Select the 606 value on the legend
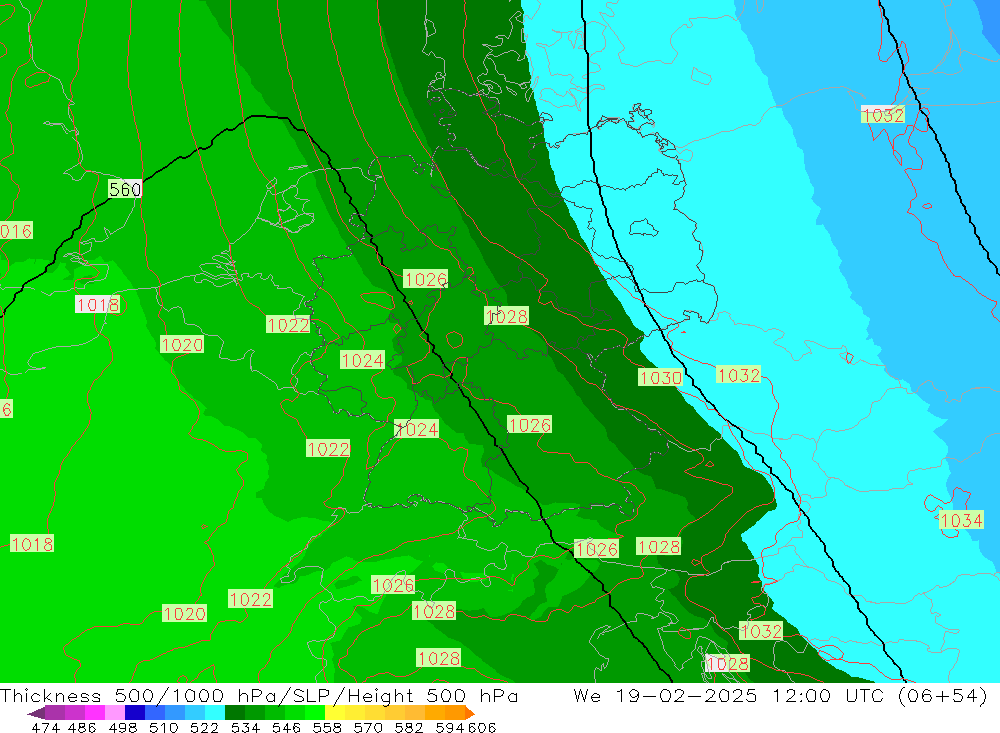This screenshot has height=733, width=1000. (x=480, y=727)
